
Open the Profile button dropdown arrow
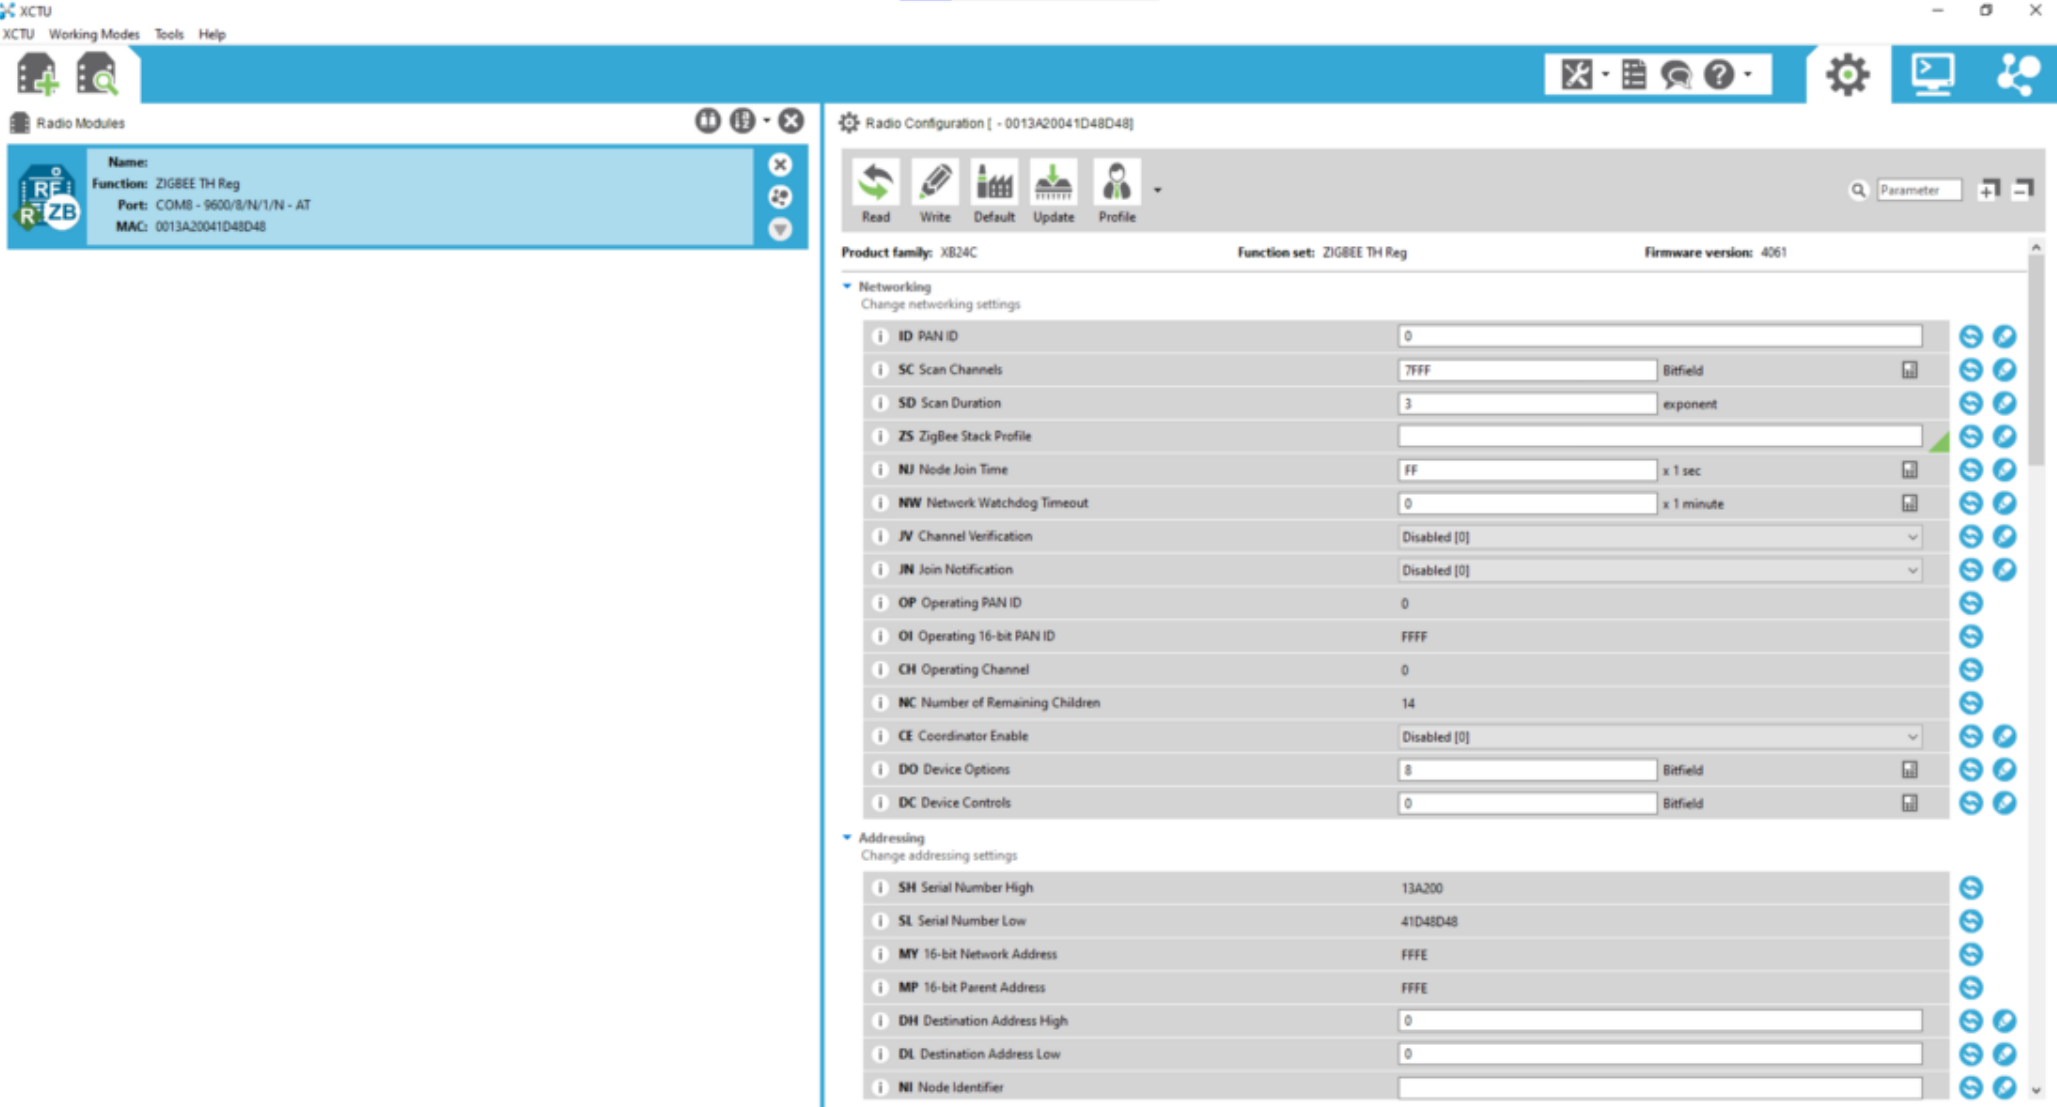click(x=1157, y=190)
